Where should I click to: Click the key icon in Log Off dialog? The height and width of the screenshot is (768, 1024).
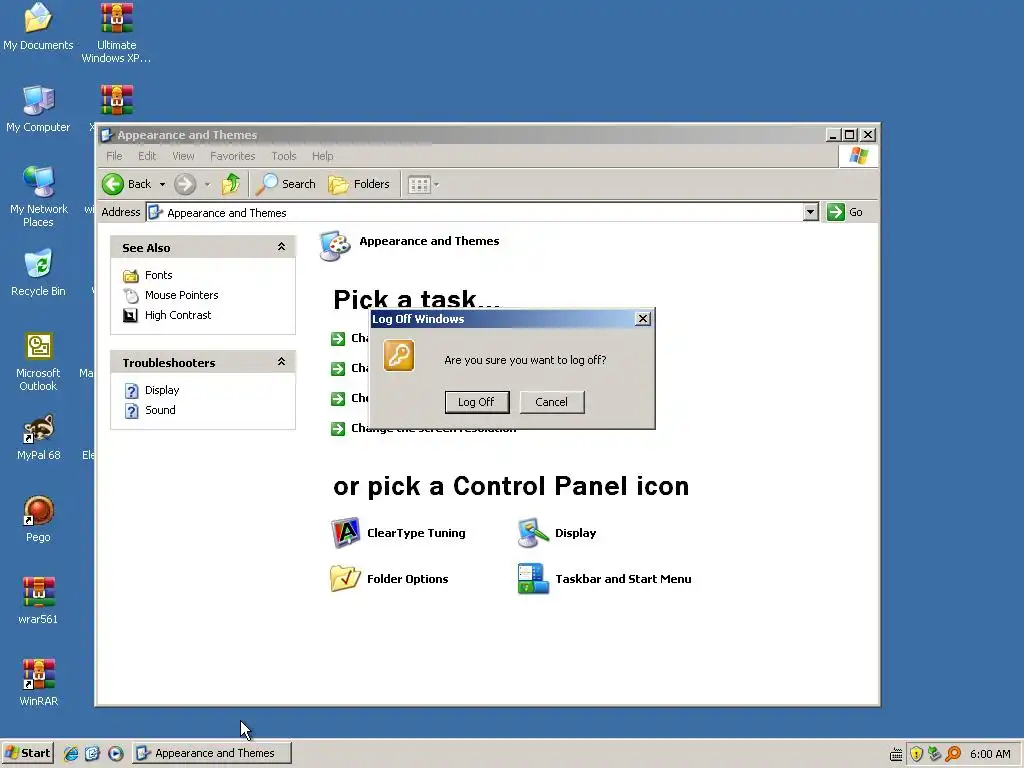[x=399, y=356]
